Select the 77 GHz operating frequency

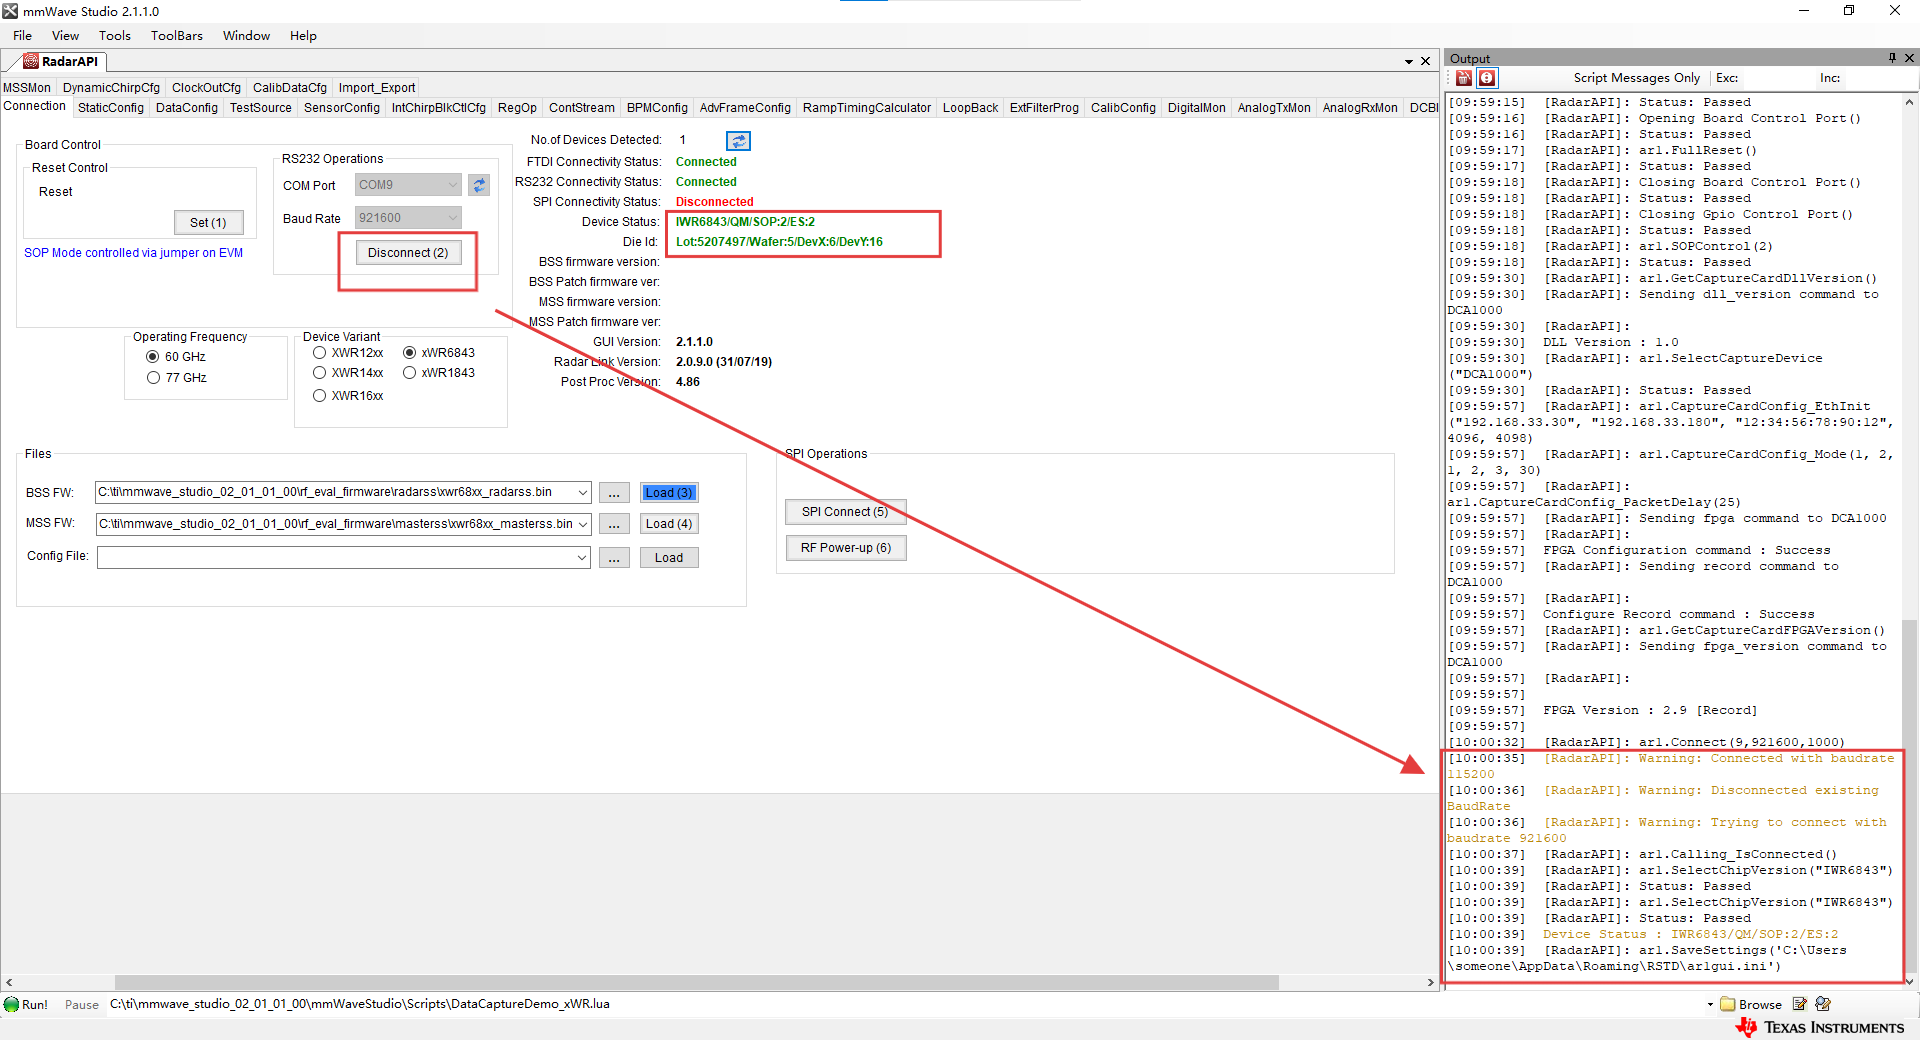pyautogui.click(x=153, y=378)
